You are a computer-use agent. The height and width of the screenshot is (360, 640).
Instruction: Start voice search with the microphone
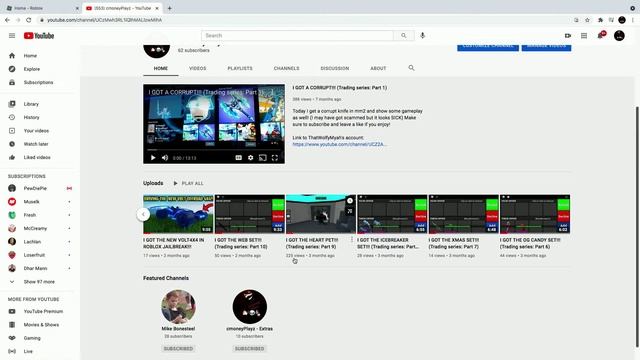[422, 36]
